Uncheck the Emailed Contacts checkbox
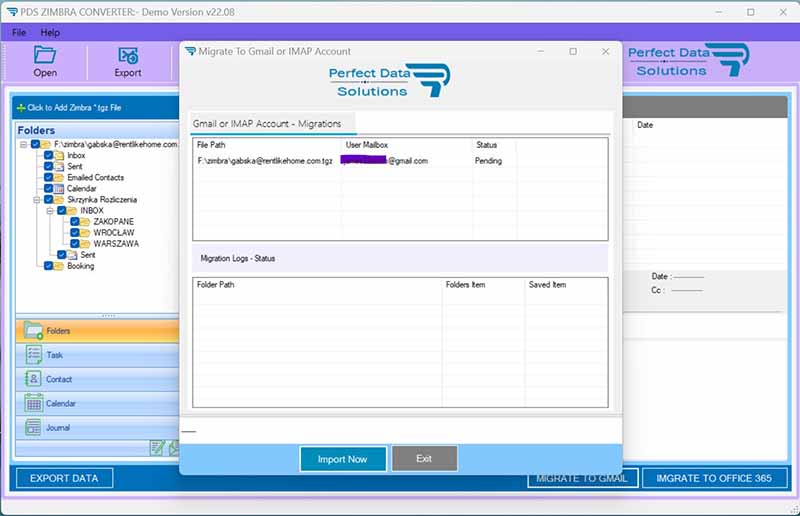Viewport: 800px width, 516px height. point(48,177)
